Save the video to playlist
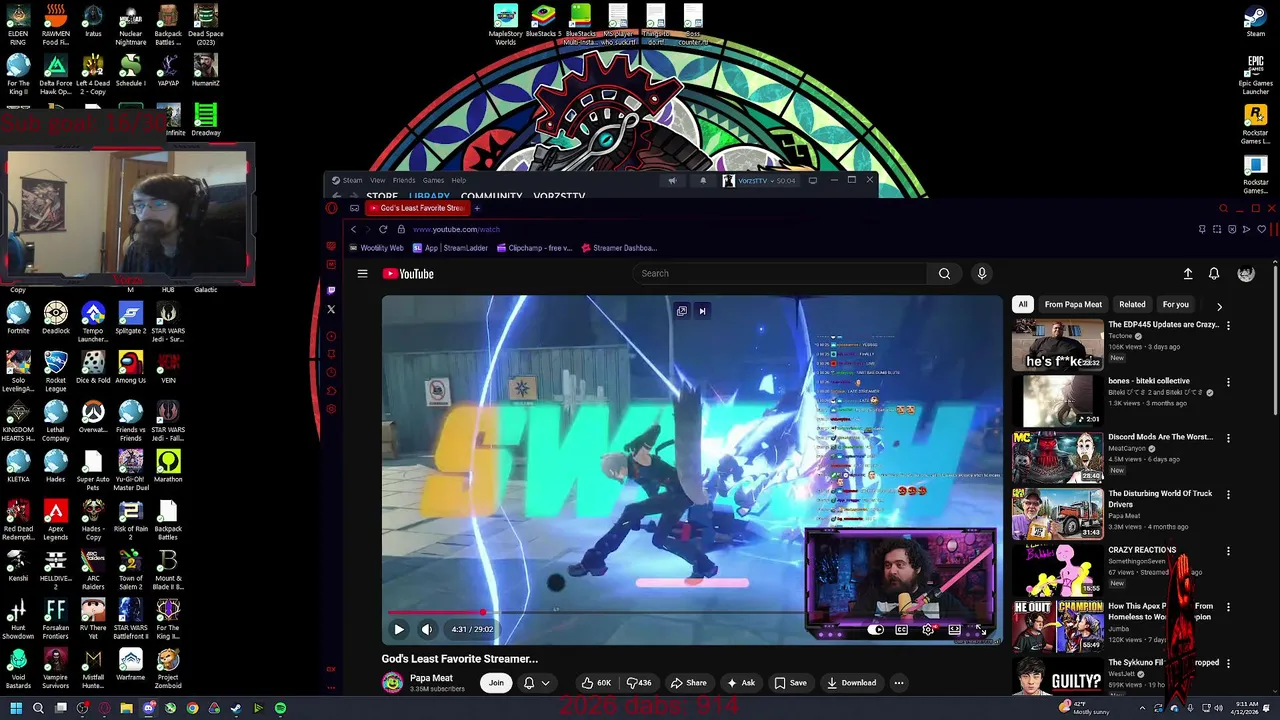The width and height of the screenshot is (1280, 720). click(x=790, y=683)
